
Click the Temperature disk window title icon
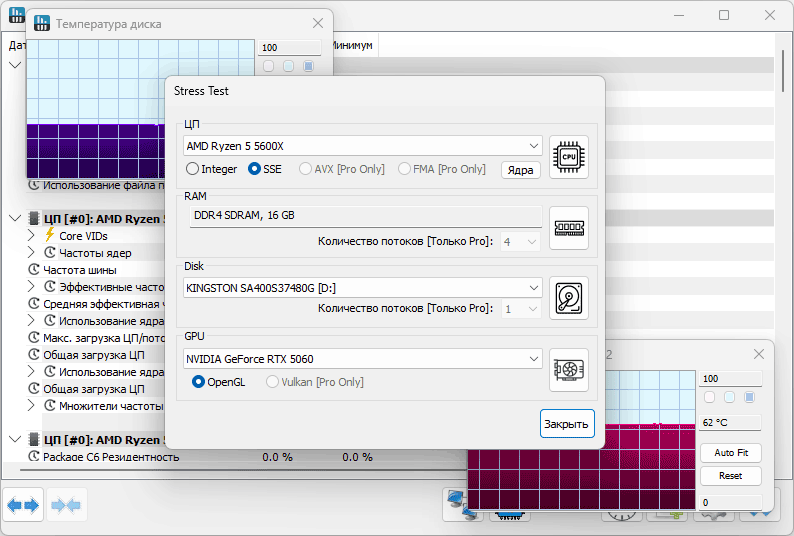41,23
